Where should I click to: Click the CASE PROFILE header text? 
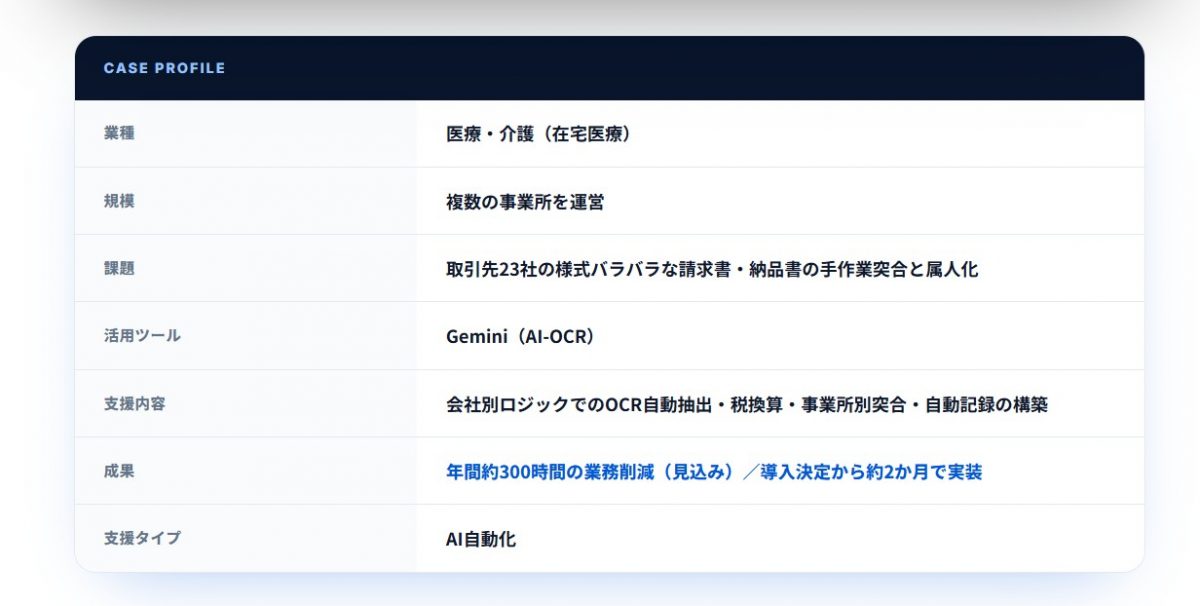coord(164,68)
